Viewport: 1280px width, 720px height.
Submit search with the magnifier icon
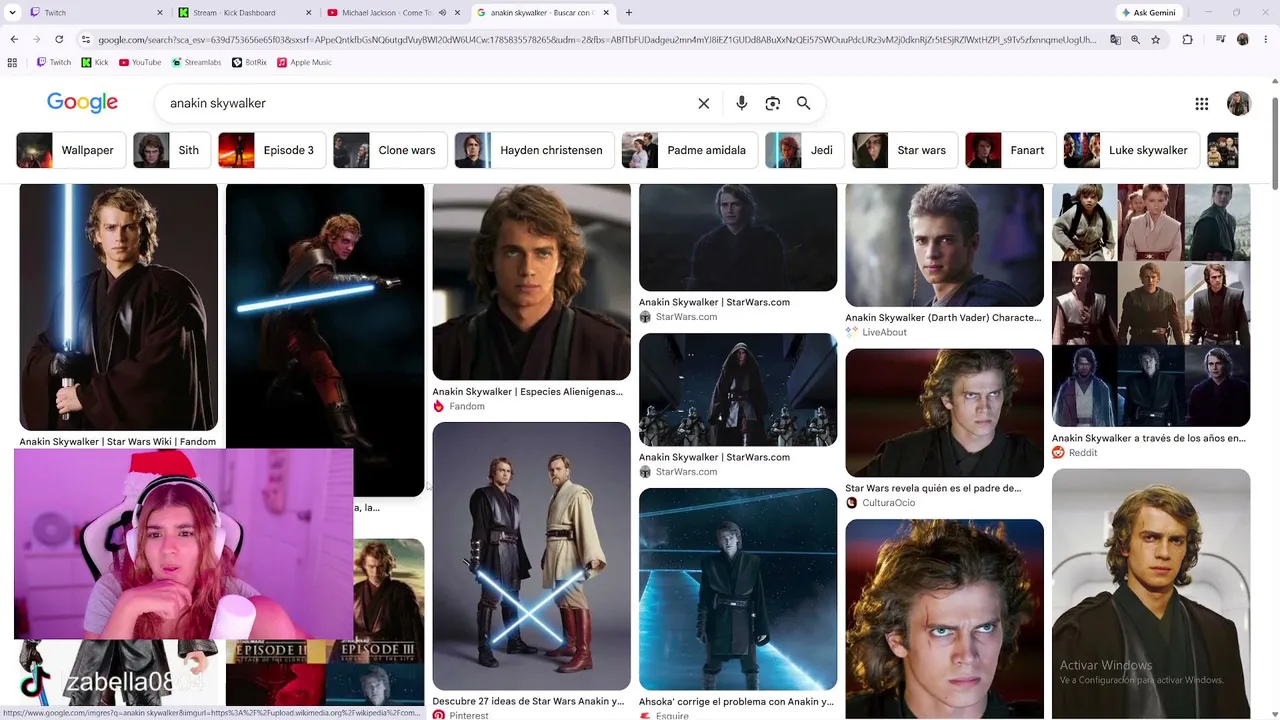click(x=803, y=103)
